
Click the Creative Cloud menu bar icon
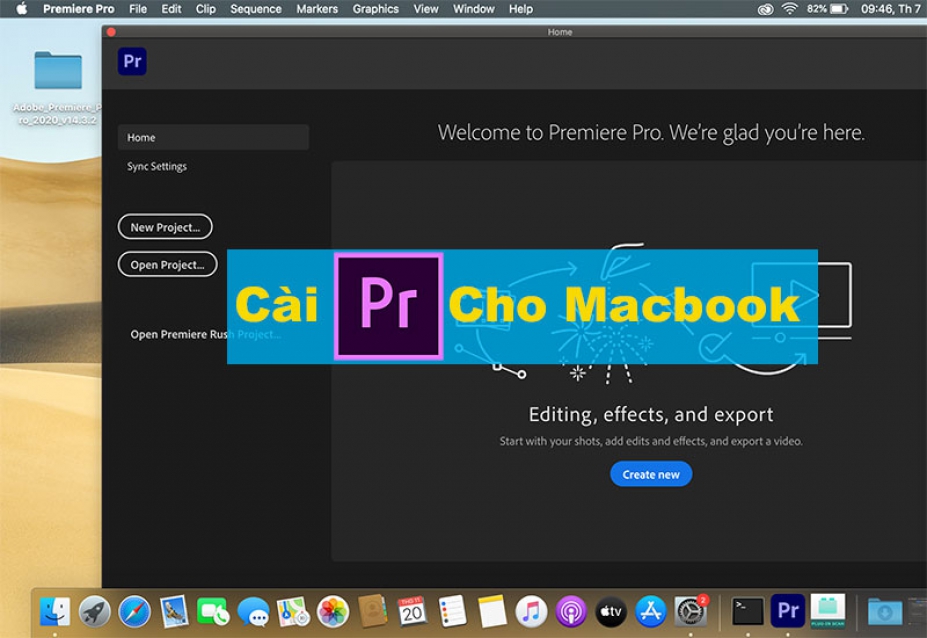pos(766,9)
